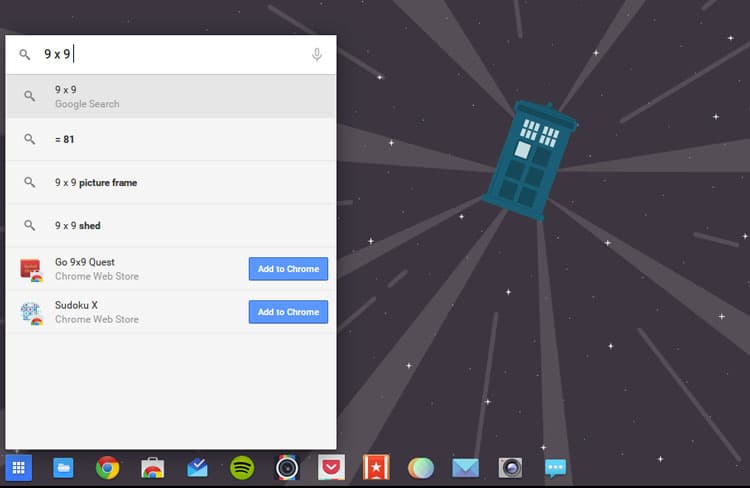Launch the Camera app in shelf

[x=510, y=467]
